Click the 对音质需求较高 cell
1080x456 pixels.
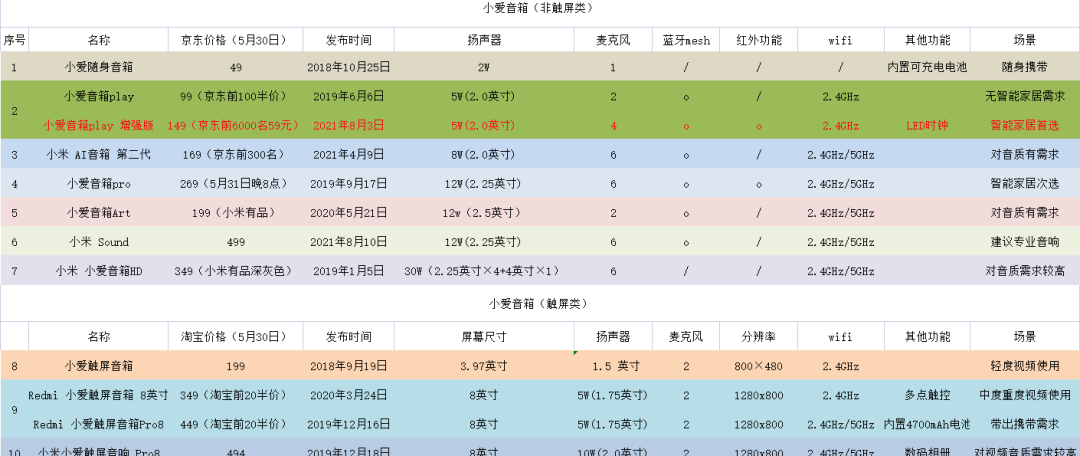point(1024,271)
